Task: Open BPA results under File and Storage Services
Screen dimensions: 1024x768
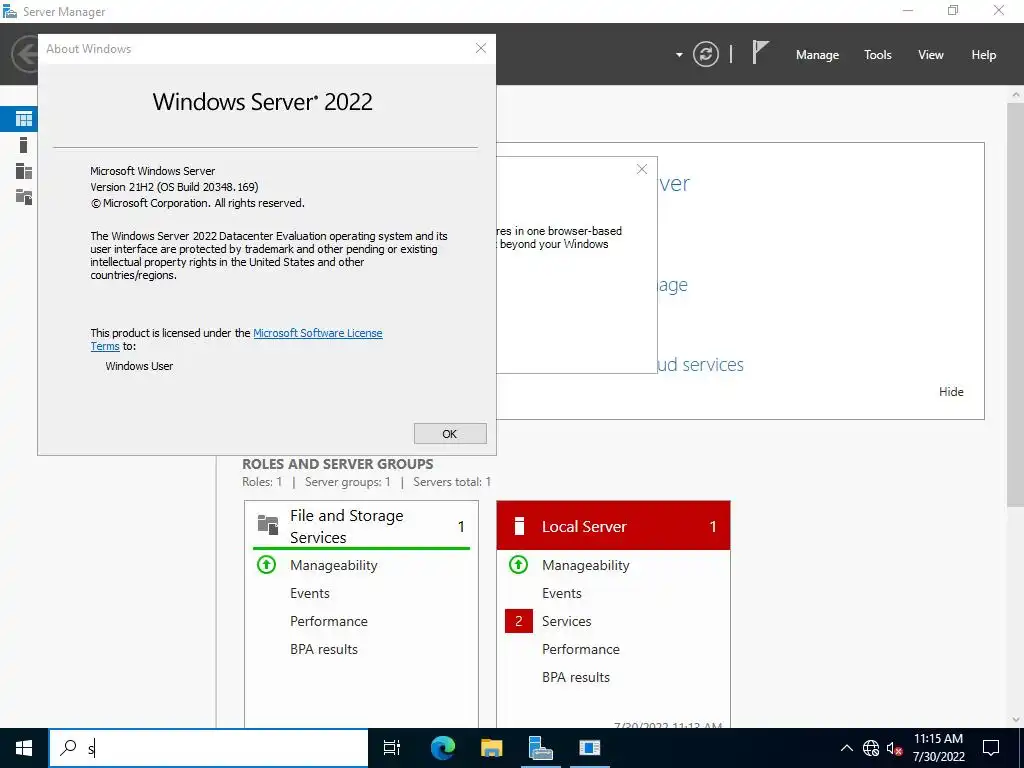Action: [x=324, y=650]
